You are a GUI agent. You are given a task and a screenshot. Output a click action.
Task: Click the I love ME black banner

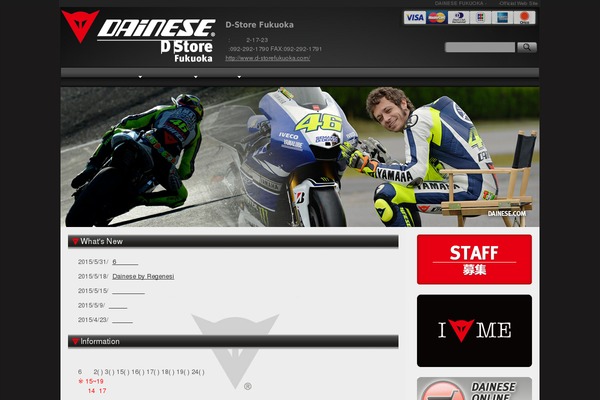coord(474,331)
